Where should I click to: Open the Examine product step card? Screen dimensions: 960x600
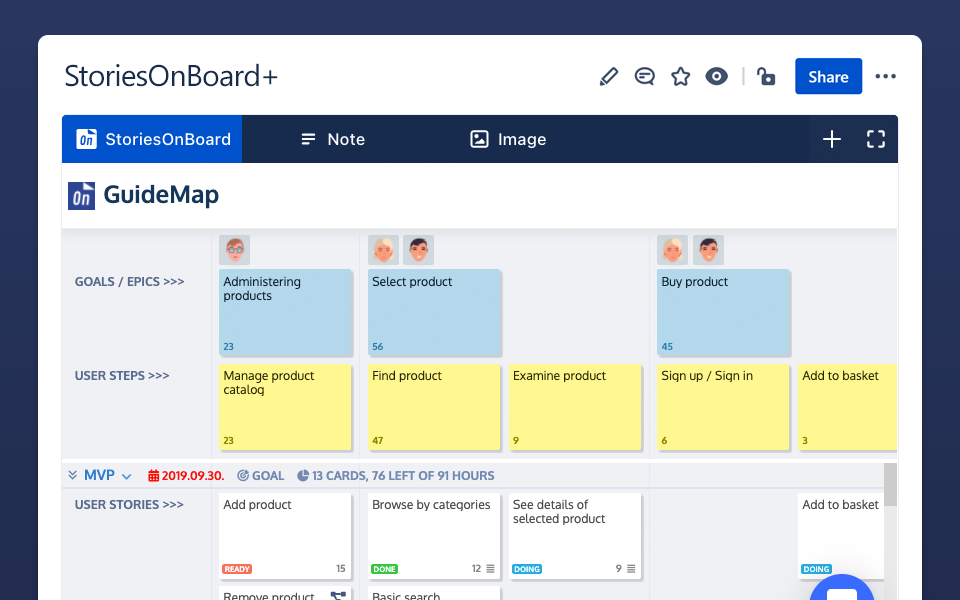tap(575, 407)
